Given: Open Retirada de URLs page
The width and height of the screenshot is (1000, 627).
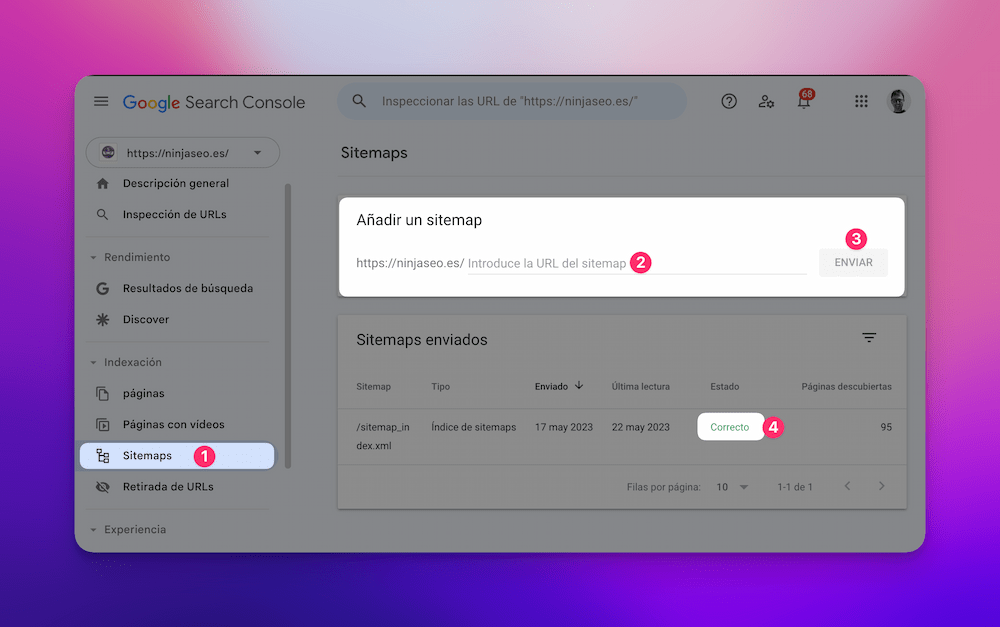Looking at the screenshot, I should click(167, 487).
